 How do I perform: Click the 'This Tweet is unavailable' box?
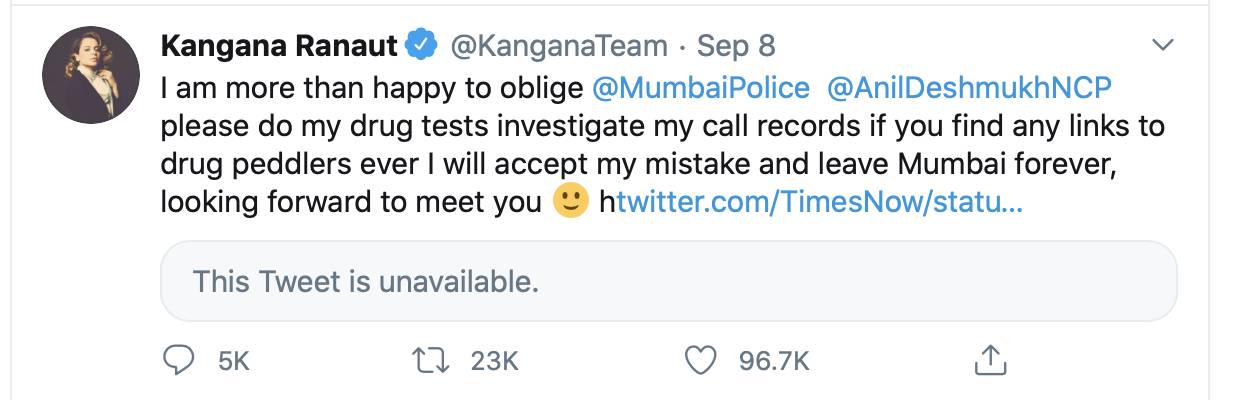668,281
